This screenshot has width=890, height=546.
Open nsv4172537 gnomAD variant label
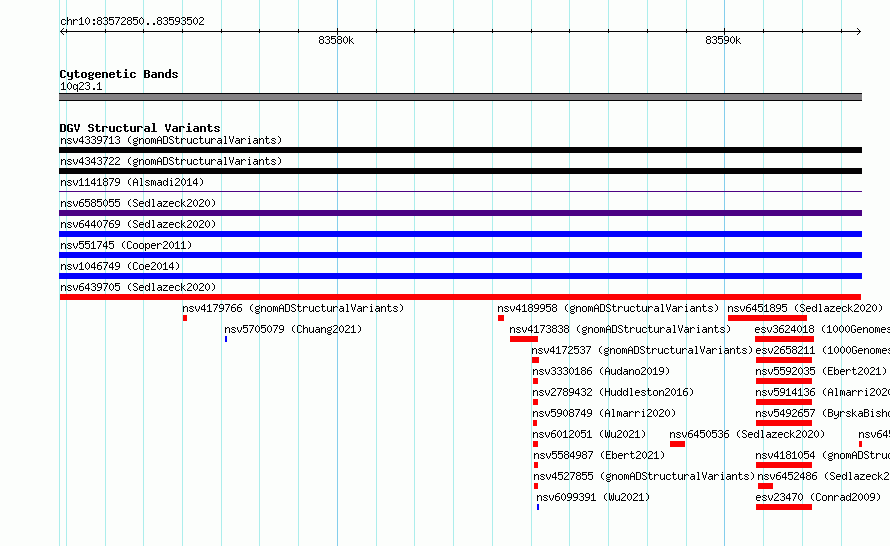coord(642,350)
